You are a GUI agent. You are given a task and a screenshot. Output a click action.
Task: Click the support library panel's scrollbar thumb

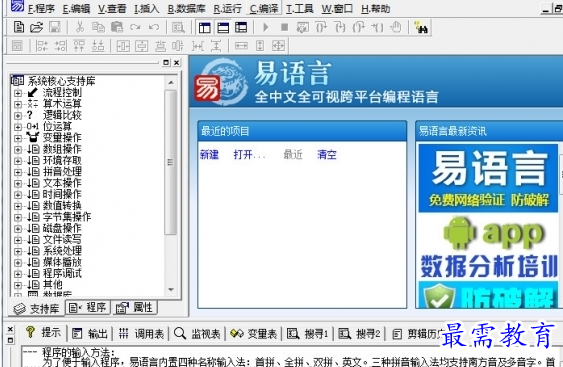pyautogui.click(x=171, y=162)
